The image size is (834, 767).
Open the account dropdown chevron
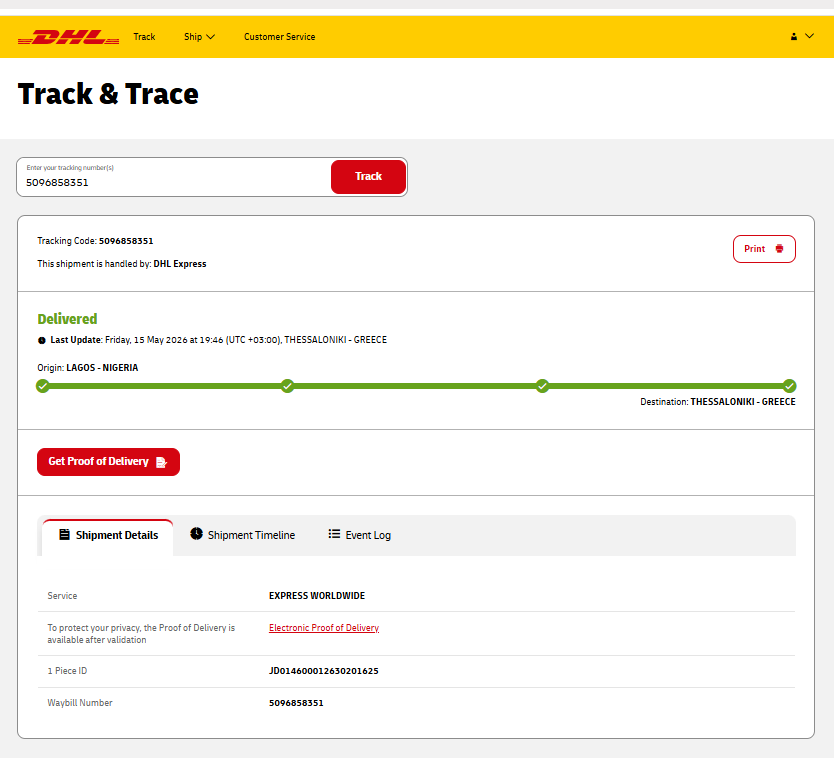point(809,36)
